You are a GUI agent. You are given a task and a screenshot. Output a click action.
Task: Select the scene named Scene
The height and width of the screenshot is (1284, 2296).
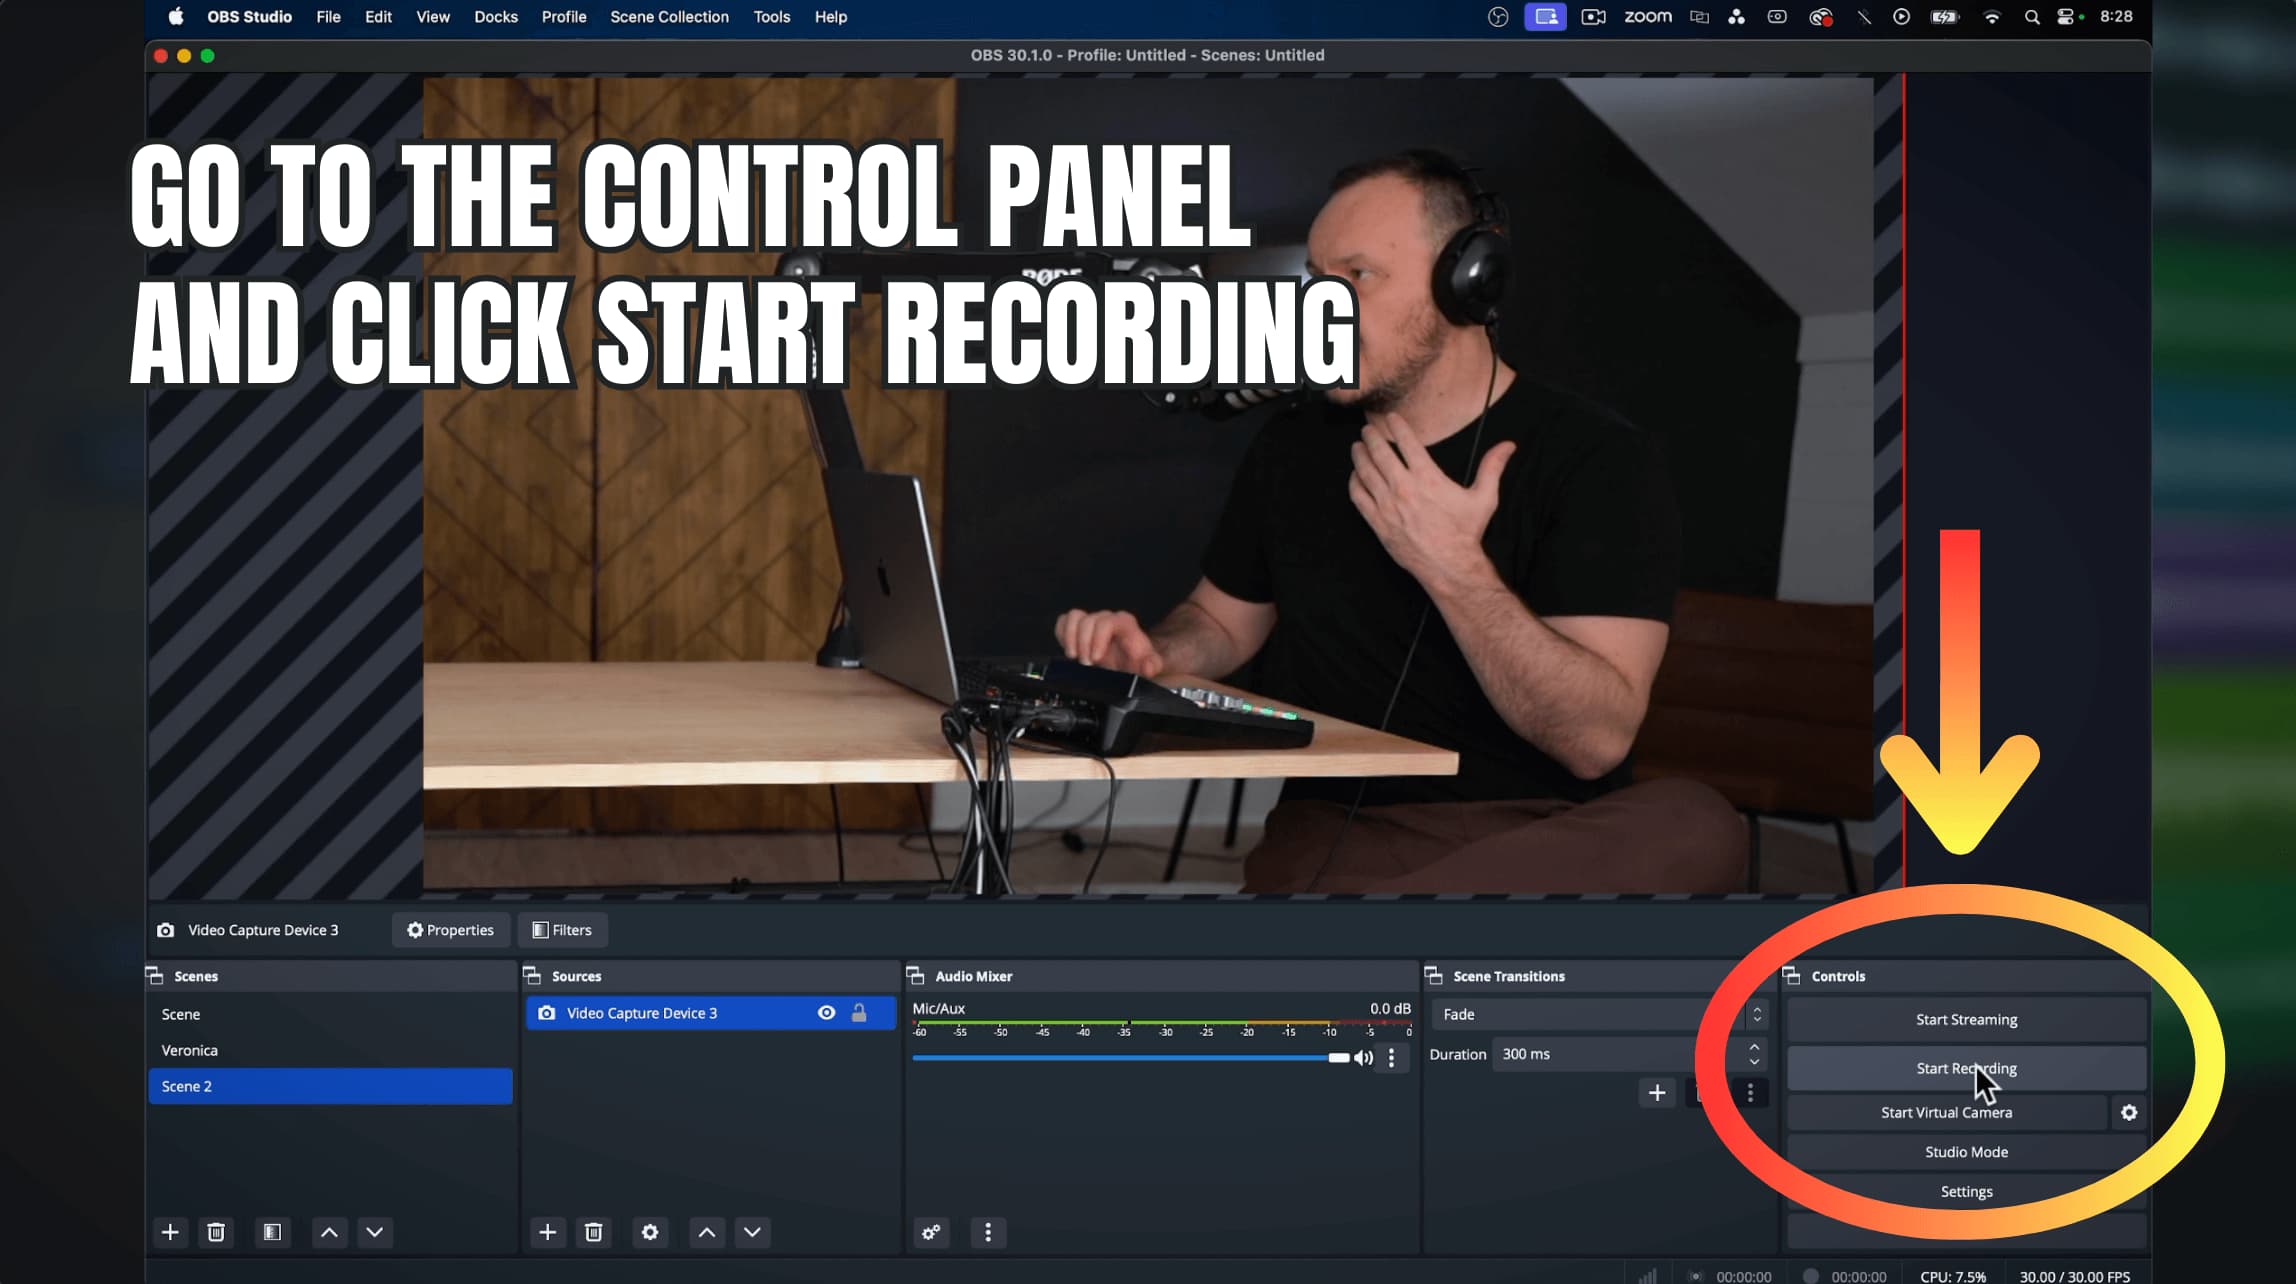(x=330, y=1014)
